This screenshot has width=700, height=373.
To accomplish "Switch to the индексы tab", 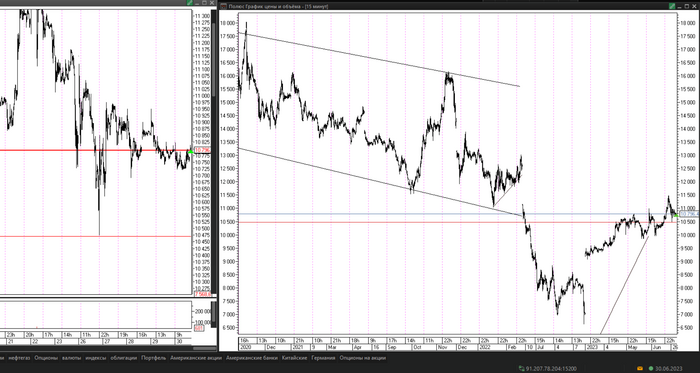I will (96, 358).
